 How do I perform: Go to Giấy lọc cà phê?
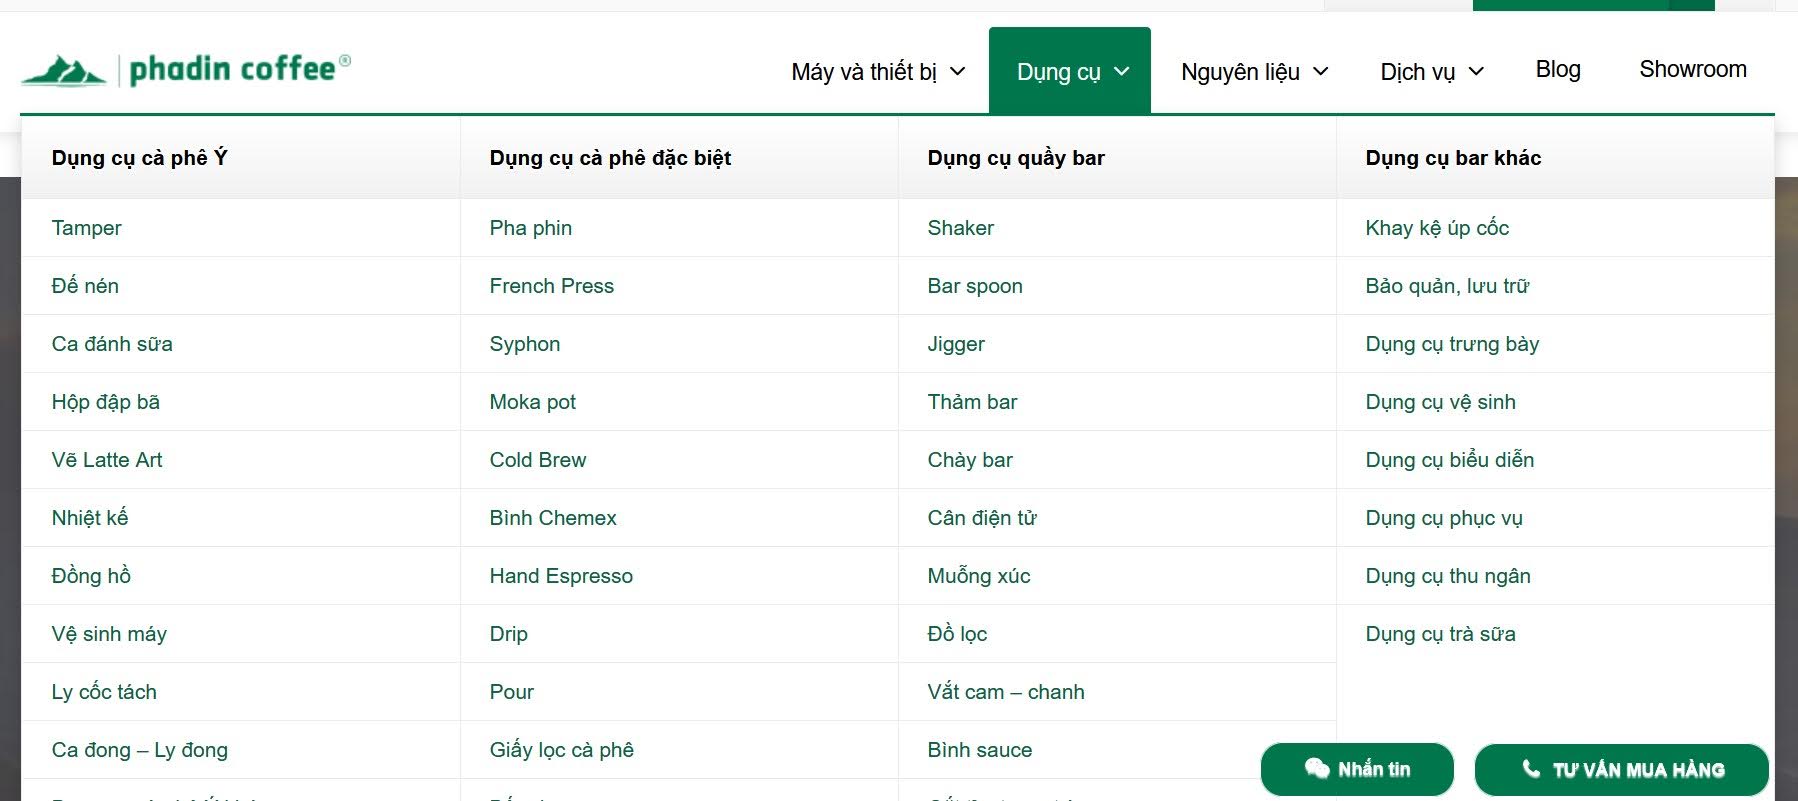pyautogui.click(x=562, y=750)
